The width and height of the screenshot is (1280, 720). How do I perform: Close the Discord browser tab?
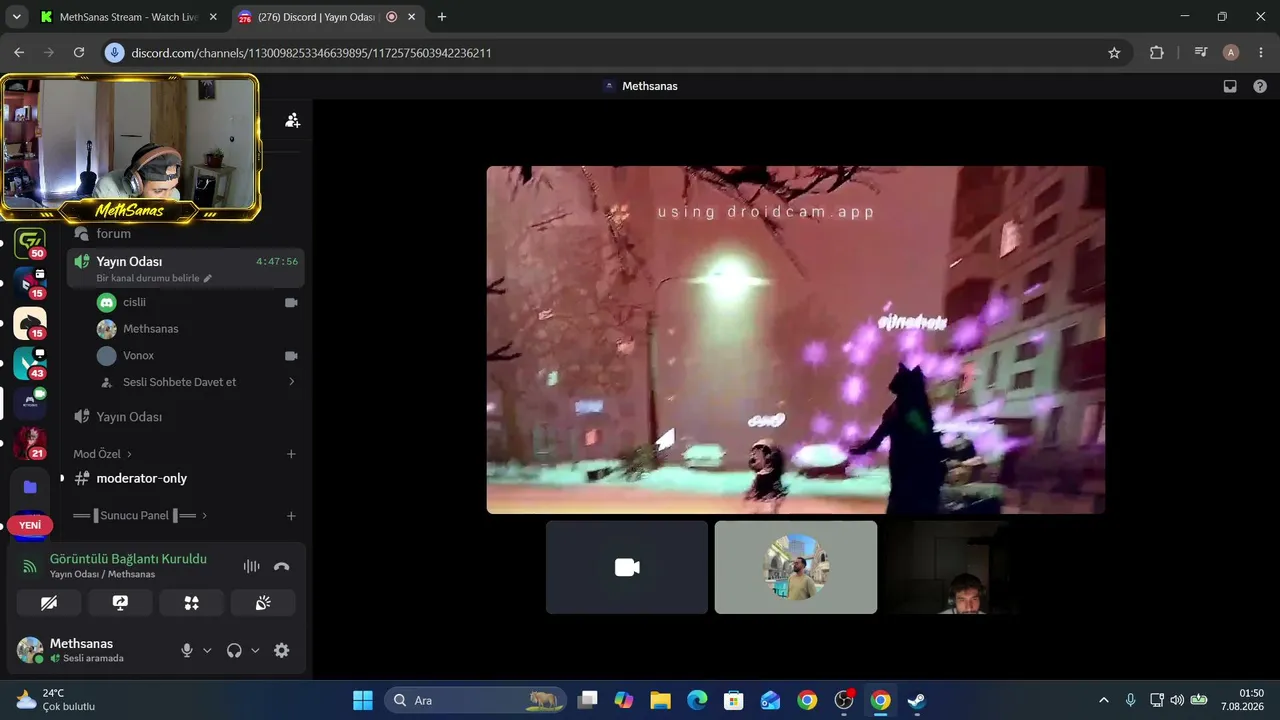click(x=411, y=17)
